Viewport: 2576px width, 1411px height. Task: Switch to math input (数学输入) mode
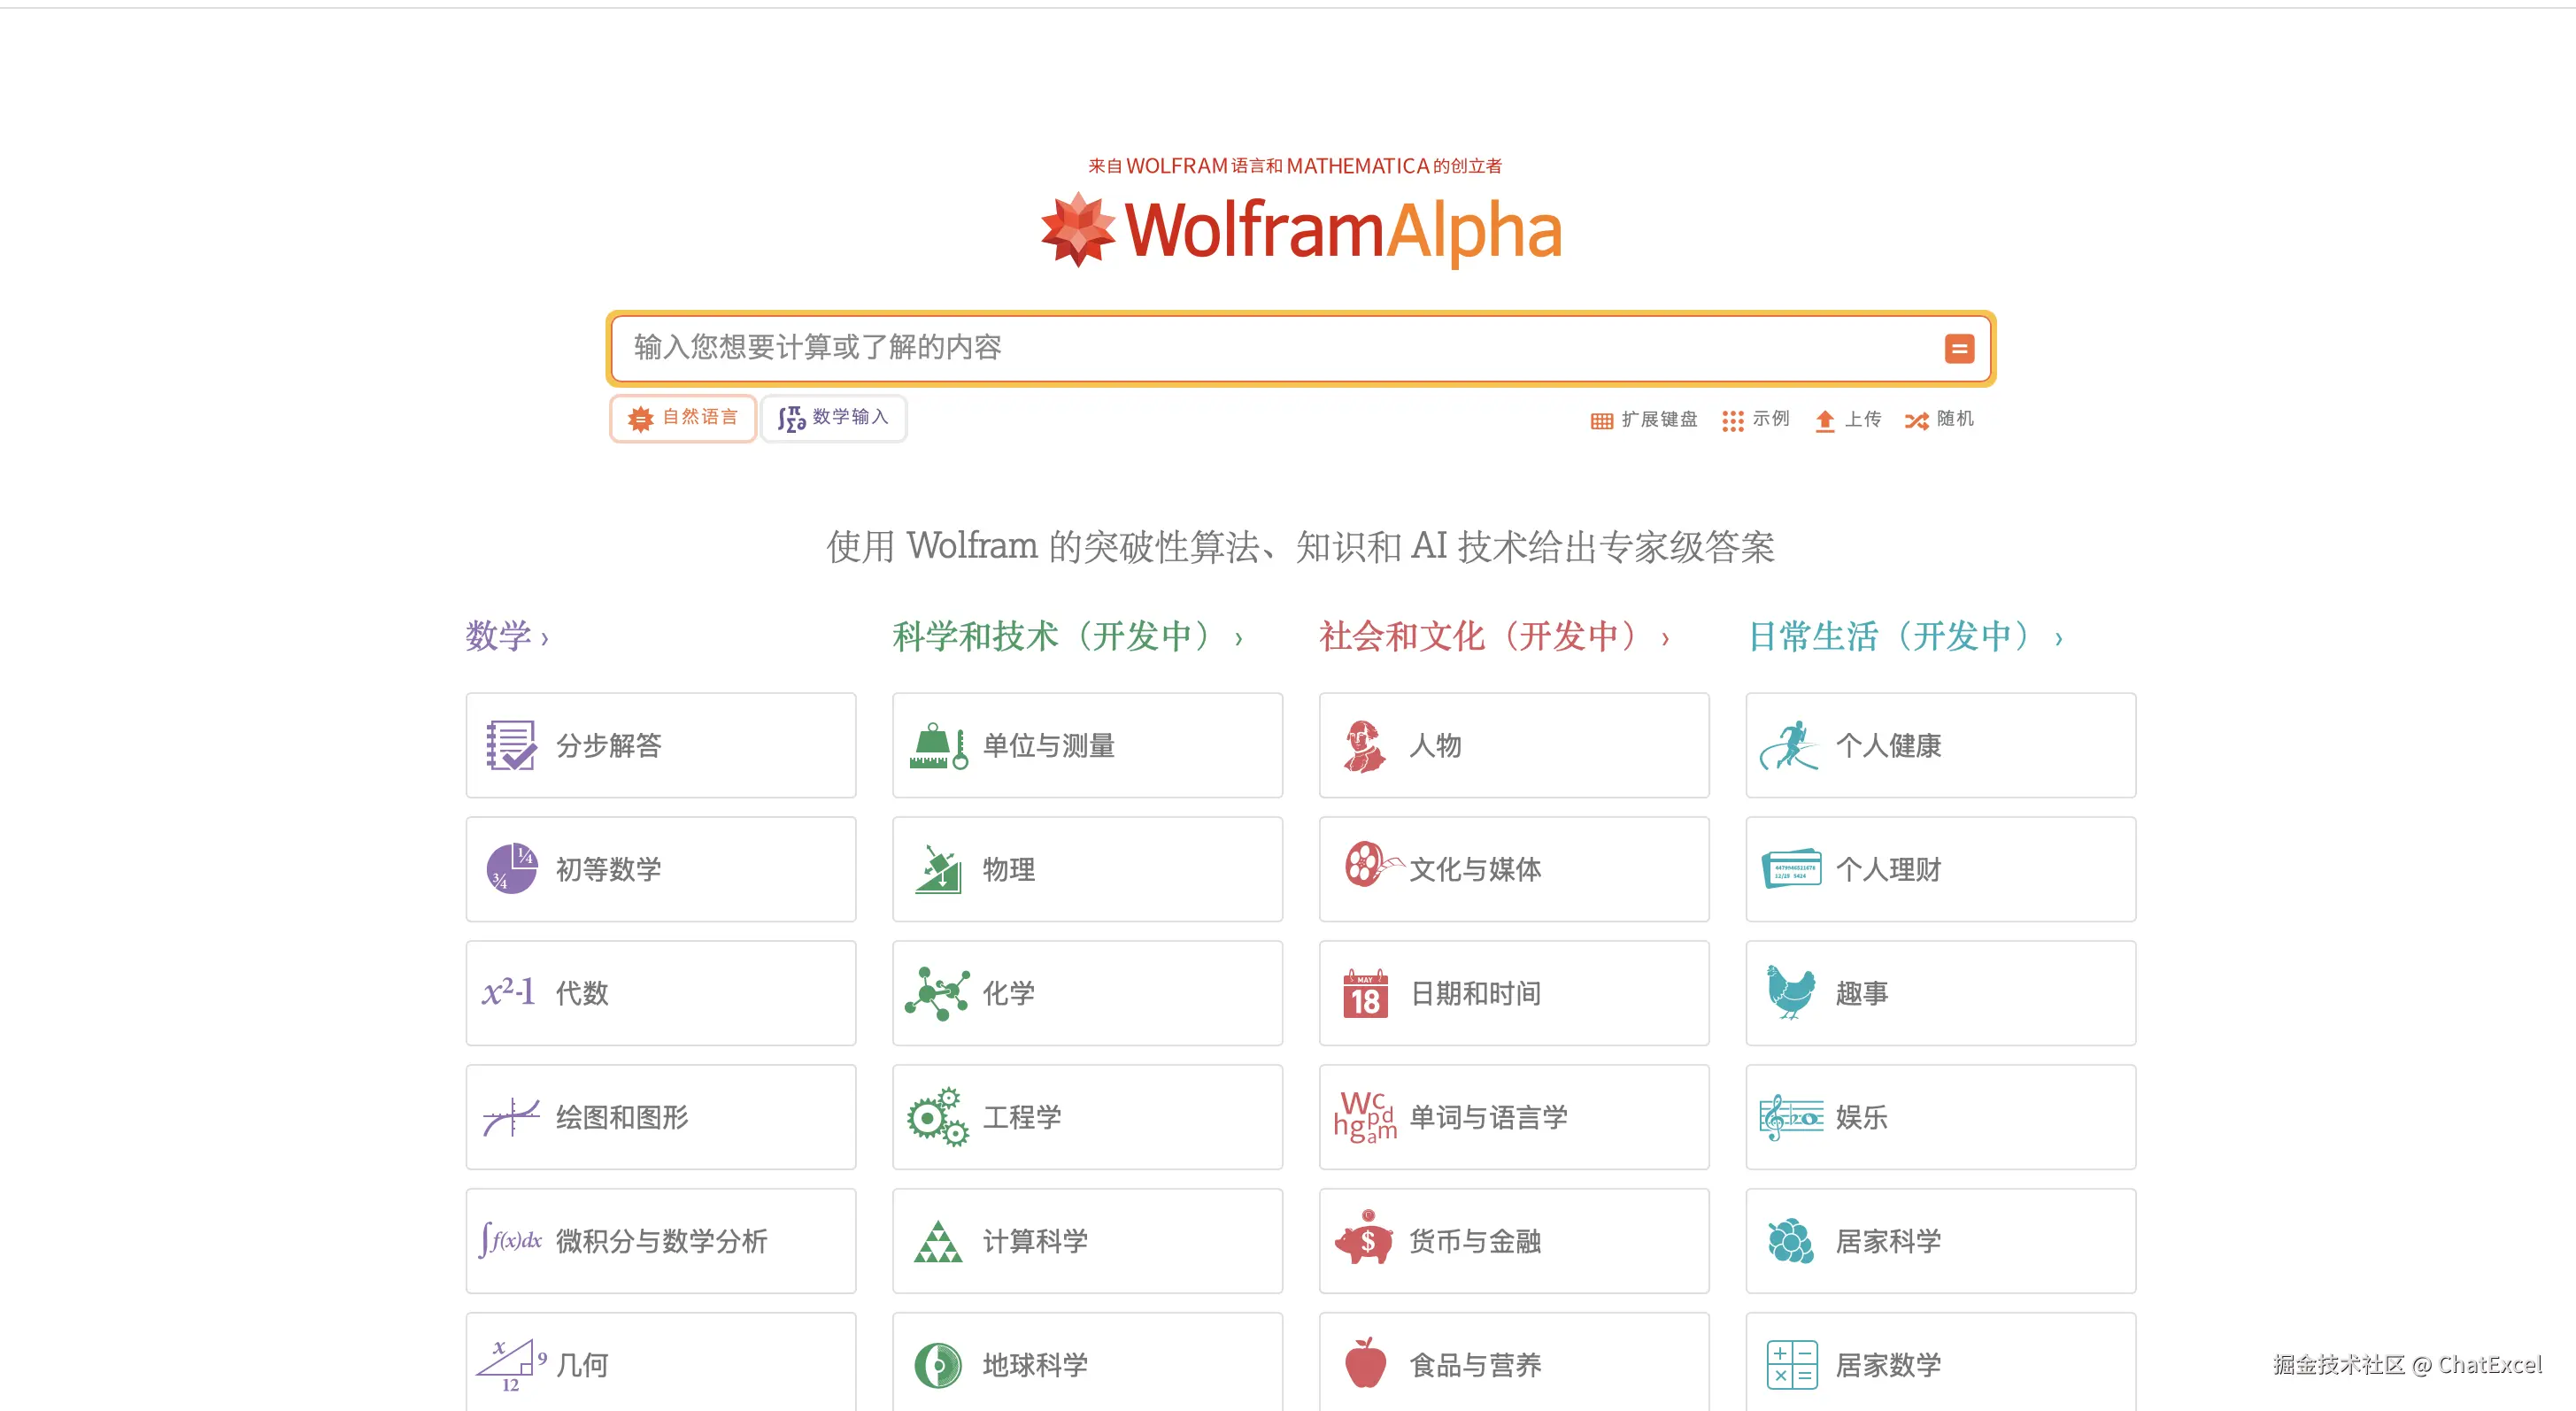point(833,417)
